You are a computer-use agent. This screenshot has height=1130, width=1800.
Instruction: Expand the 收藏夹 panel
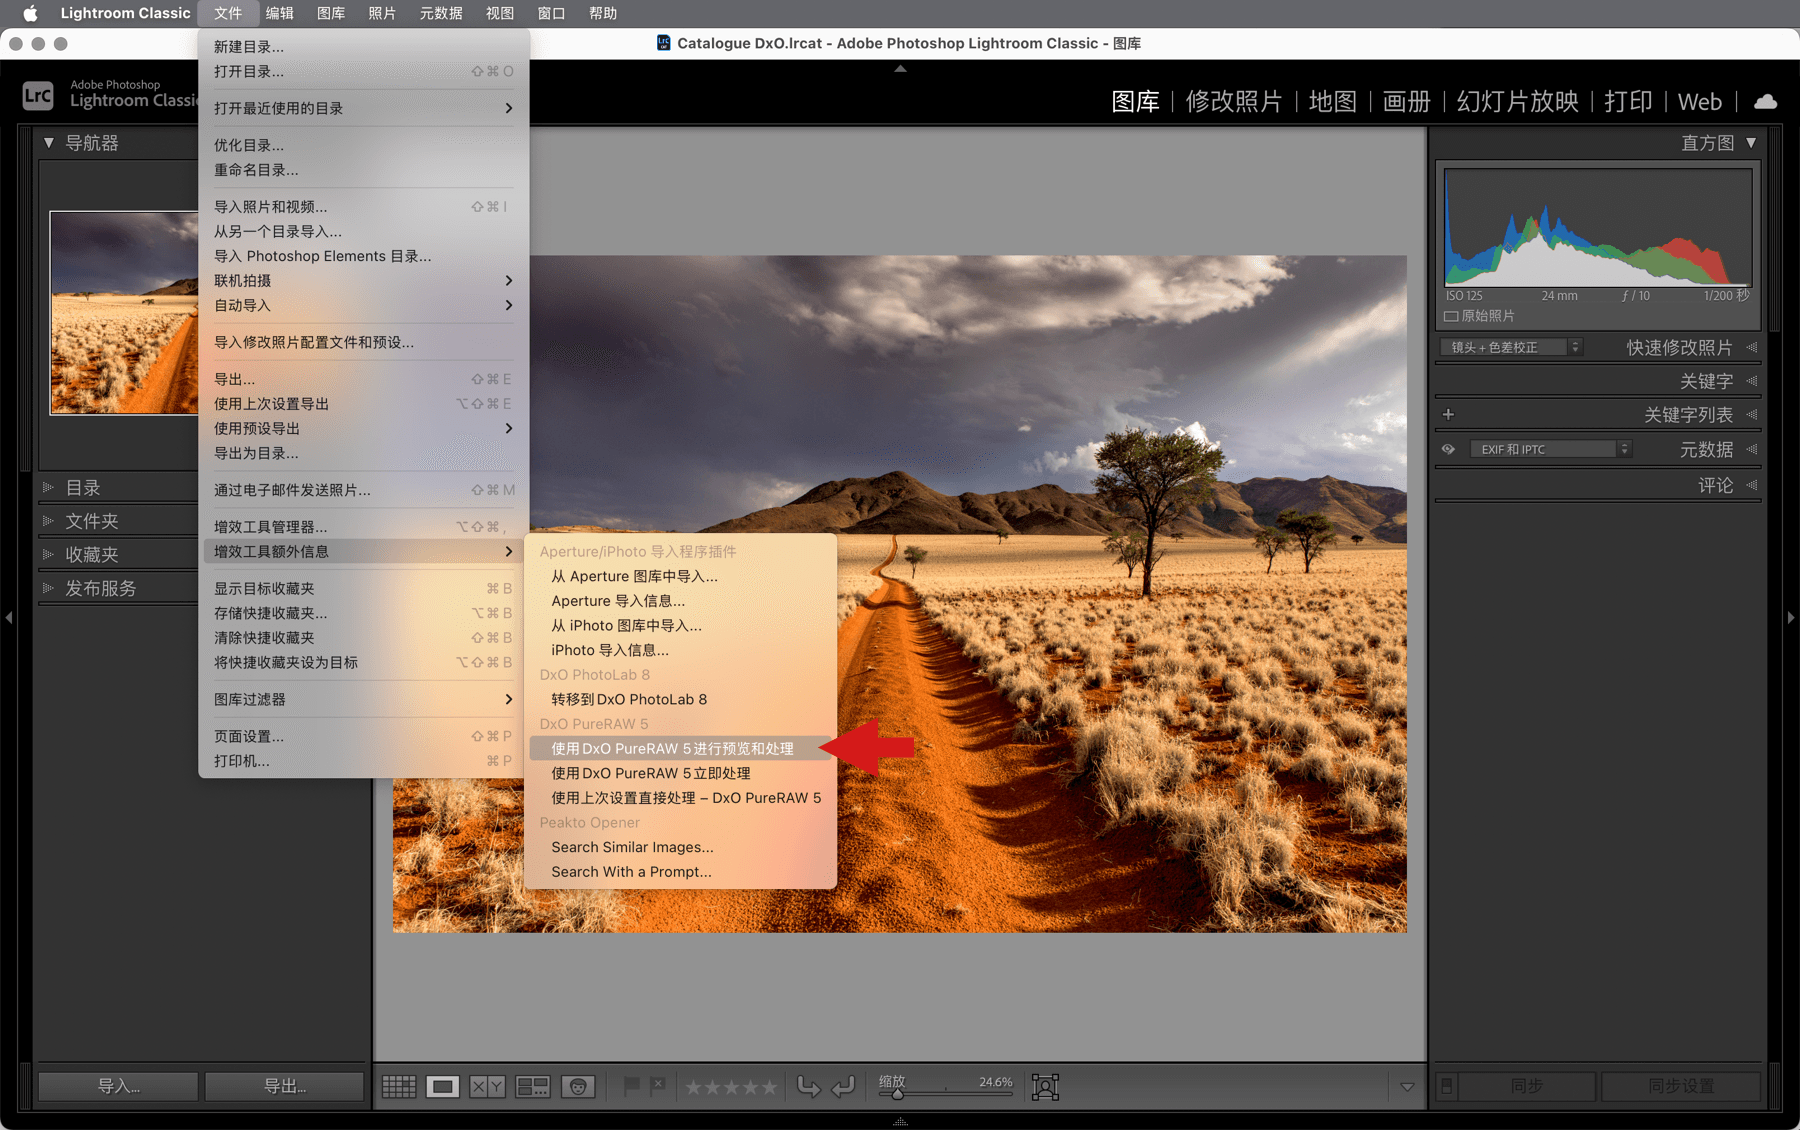tap(47, 554)
